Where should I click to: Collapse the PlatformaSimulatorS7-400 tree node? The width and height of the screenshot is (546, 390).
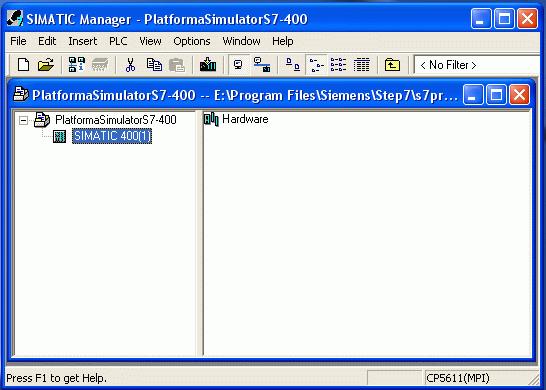(23, 120)
